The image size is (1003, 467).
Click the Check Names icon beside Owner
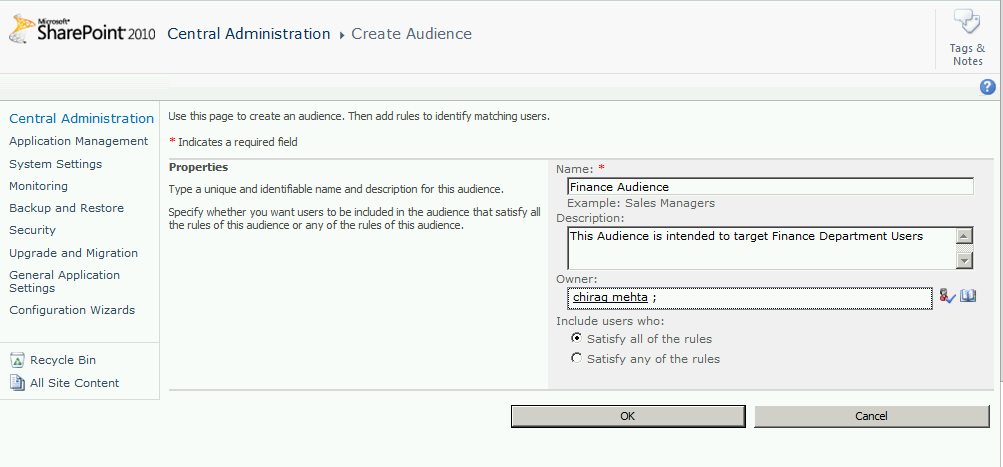pos(947,296)
